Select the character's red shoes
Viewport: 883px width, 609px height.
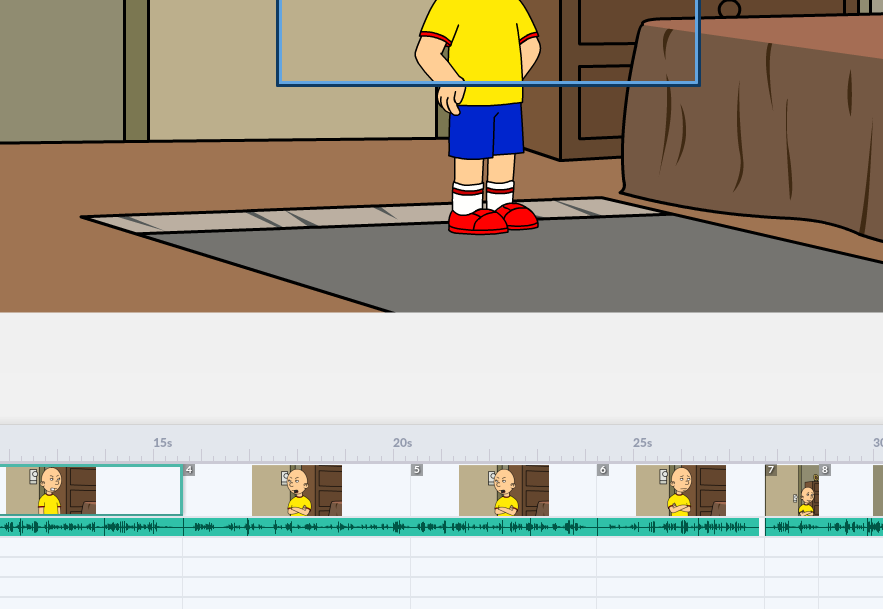point(493,219)
